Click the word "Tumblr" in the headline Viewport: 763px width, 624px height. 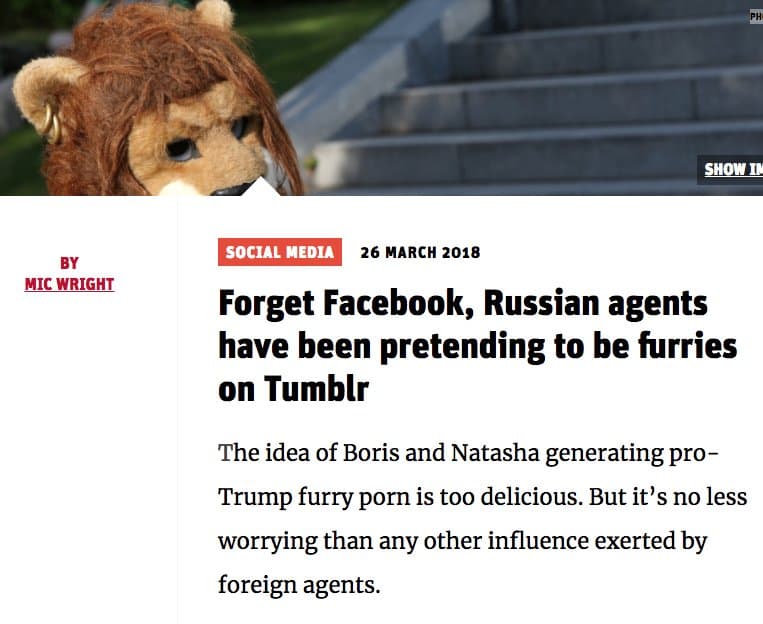click(x=316, y=389)
